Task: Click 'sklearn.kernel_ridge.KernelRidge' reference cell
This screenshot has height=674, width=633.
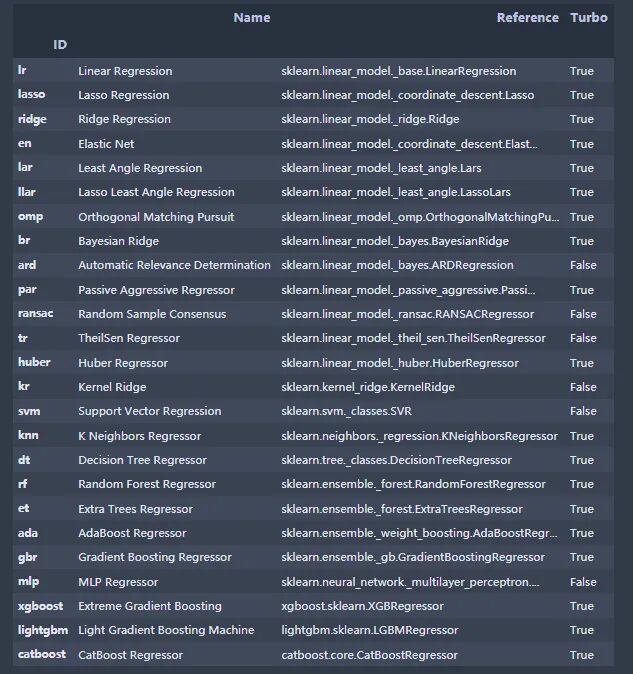Action: click(x=368, y=387)
